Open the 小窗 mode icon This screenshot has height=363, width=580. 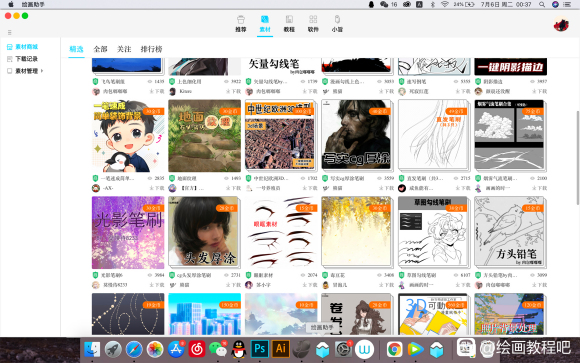coord(337,19)
